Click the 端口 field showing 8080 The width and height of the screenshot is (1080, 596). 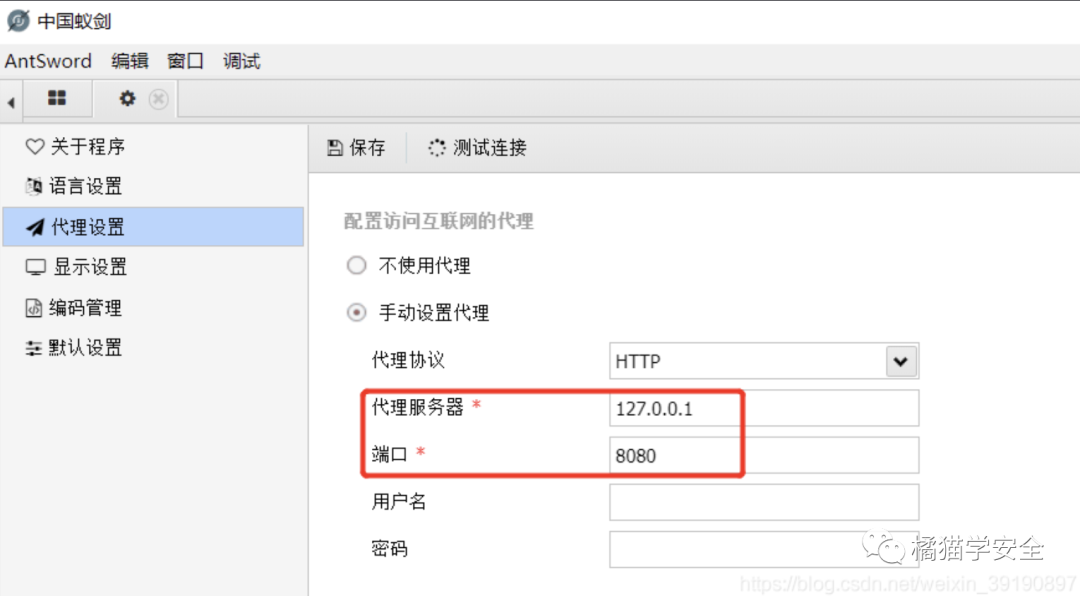click(764, 455)
